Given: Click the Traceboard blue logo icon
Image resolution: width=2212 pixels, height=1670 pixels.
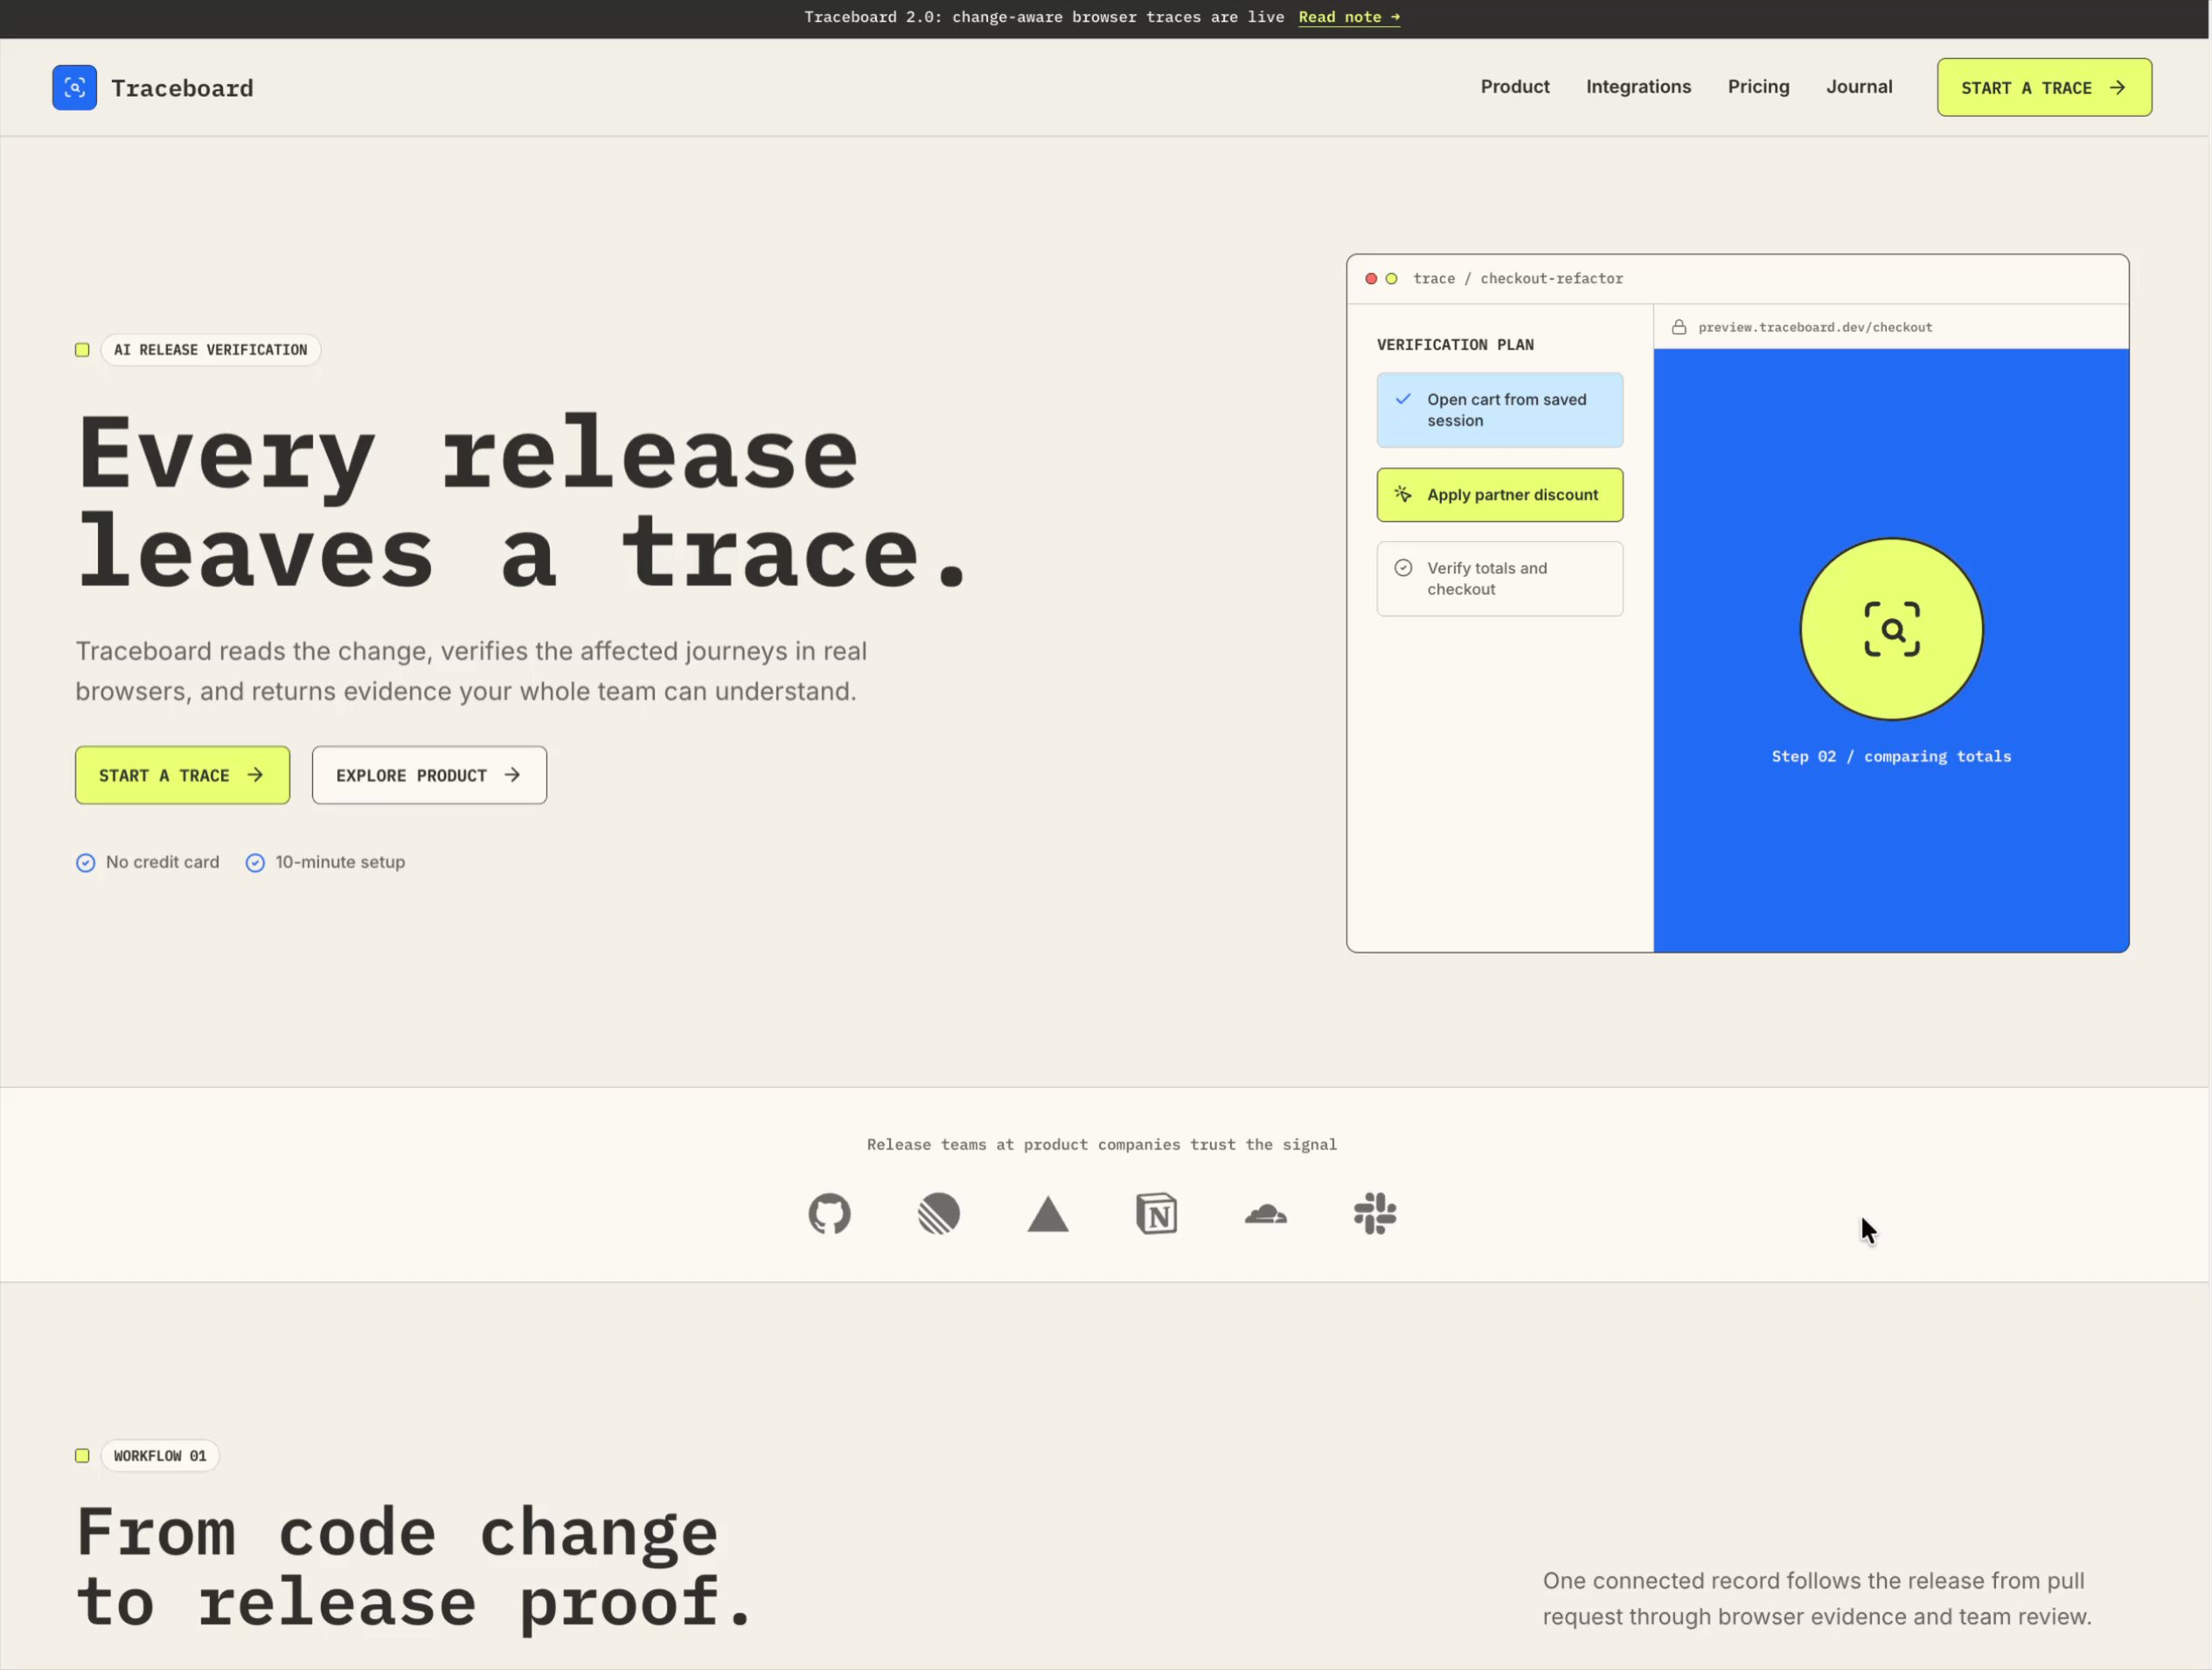Looking at the screenshot, I should point(74,88).
